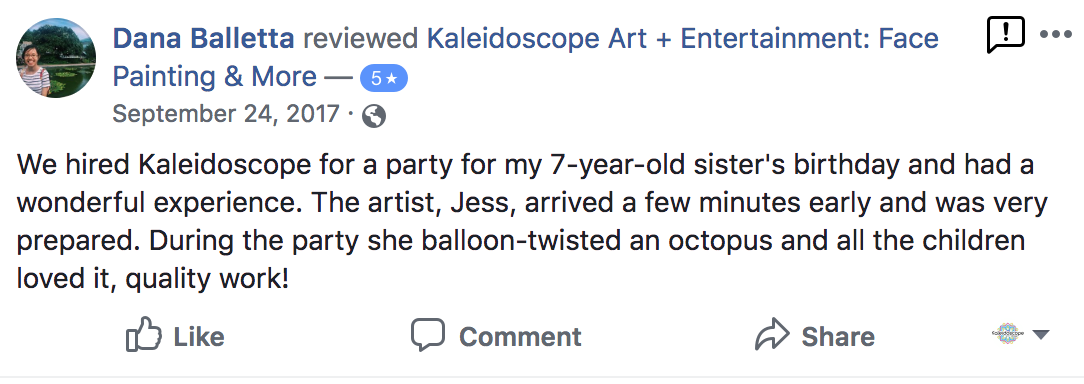Click the review body text

tap(532, 222)
